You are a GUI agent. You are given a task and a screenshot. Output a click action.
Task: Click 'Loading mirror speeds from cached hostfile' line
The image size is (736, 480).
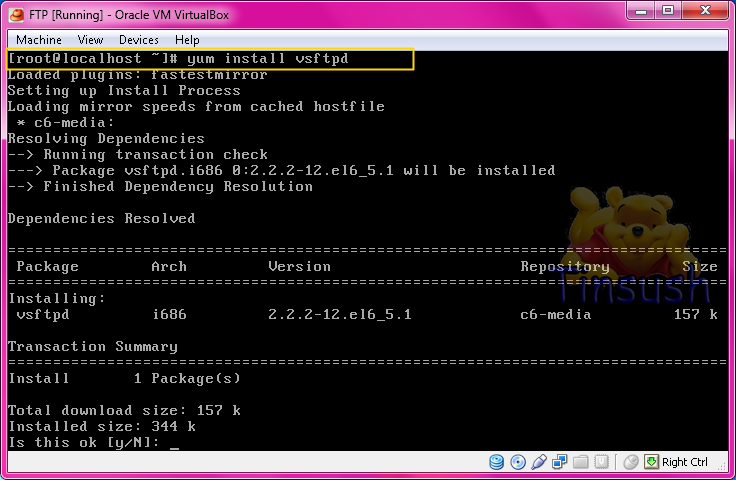(196, 107)
